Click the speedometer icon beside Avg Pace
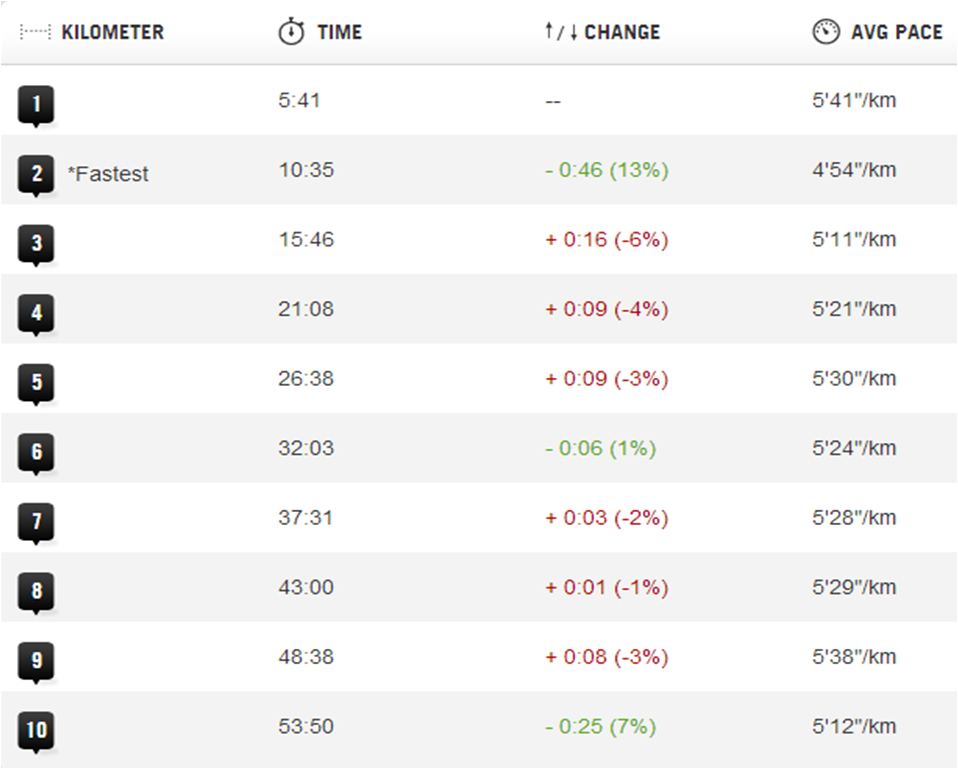The width and height of the screenshot is (958, 769). [825, 32]
